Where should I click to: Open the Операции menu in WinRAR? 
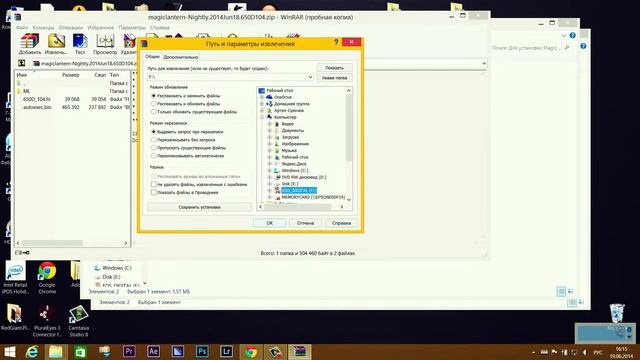pos(71,27)
